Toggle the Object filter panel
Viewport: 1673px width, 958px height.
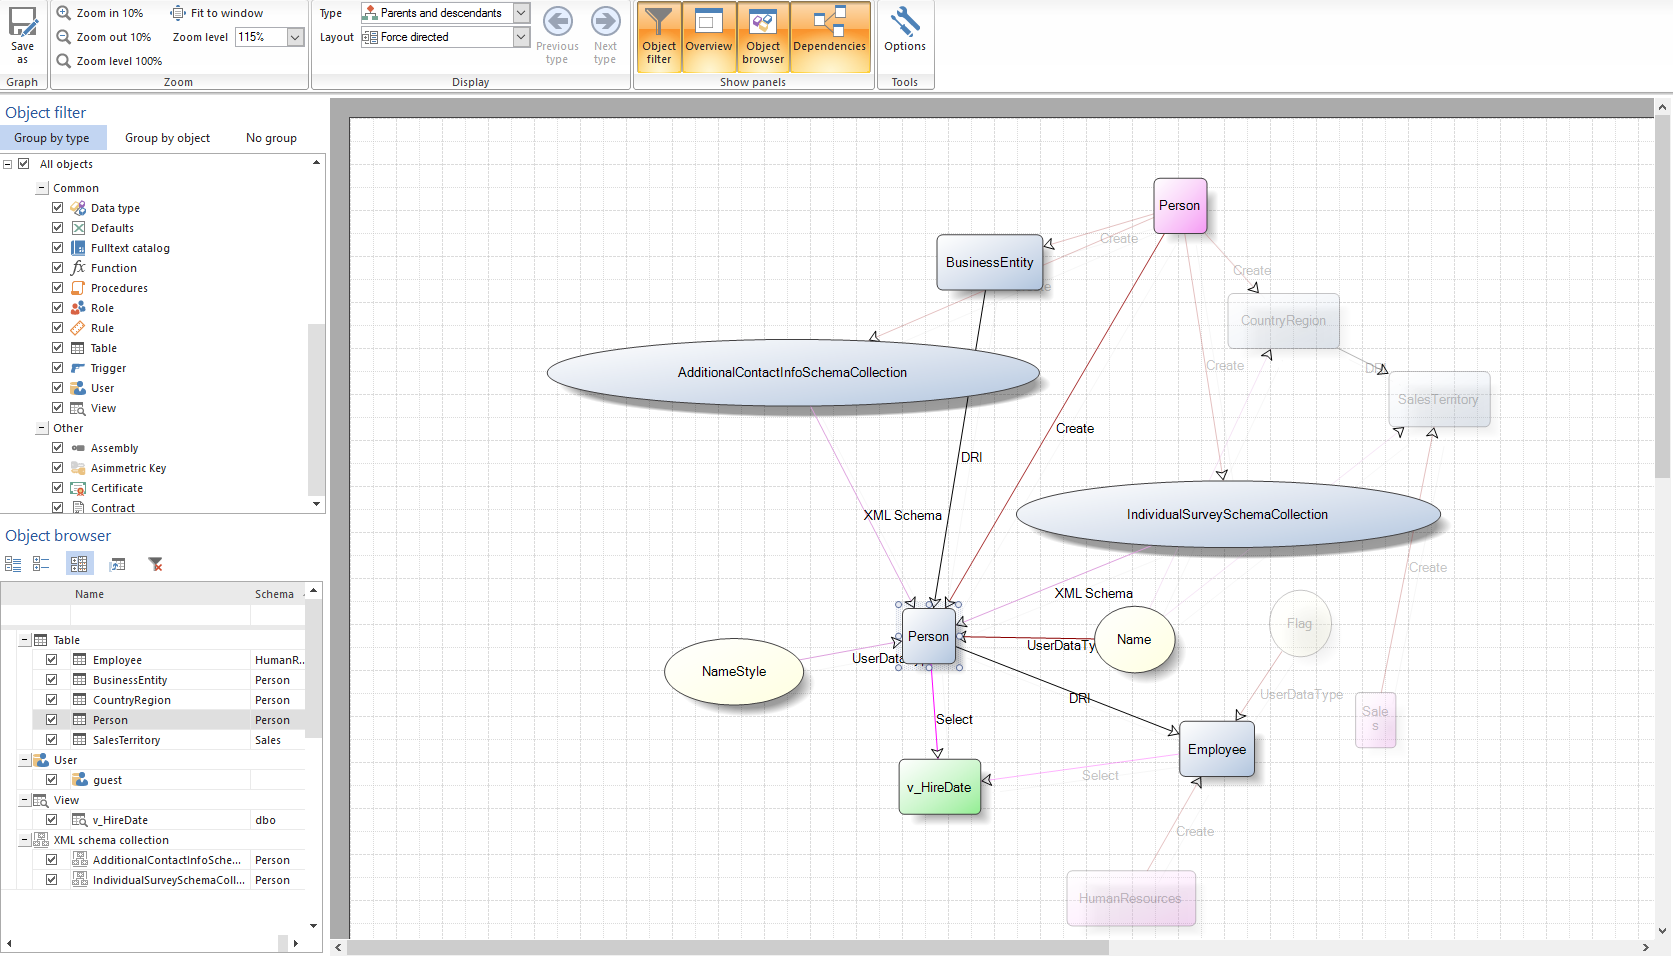coord(659,36)
